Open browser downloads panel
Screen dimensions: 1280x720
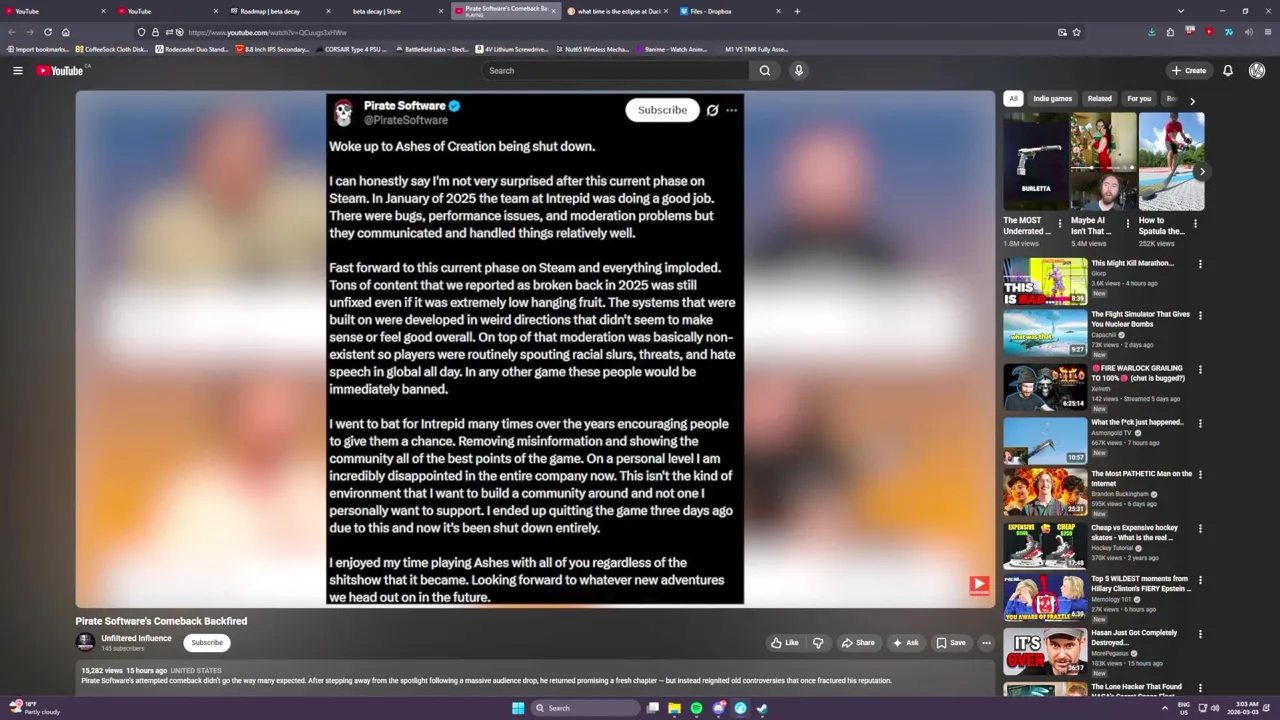pos(1151,32)
